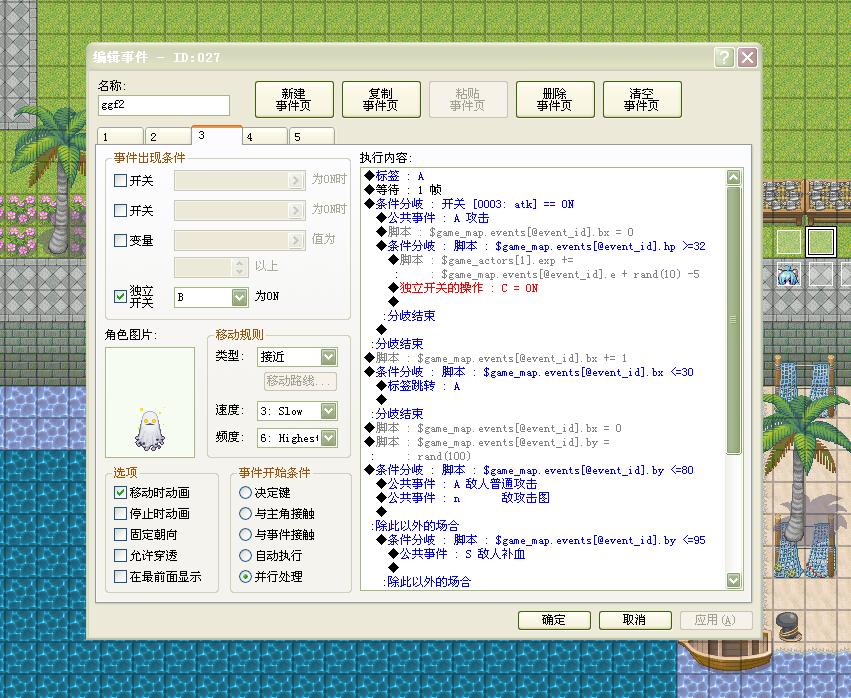
Task: Click the command list scrollbar down arrow
Action: [x=733, y=580]
